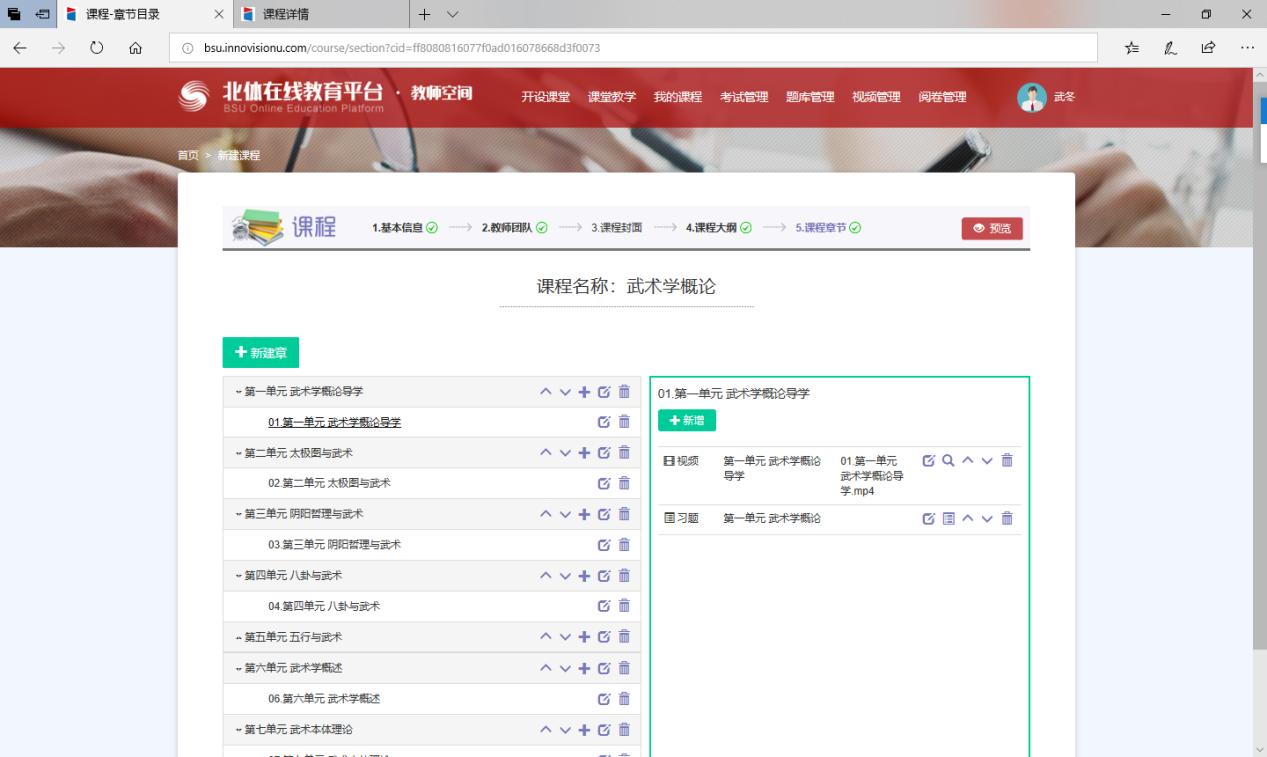Viewport: 1267px width, 757px height.
Task: Edit the 视频 resource entry
Action: [928, 461]
